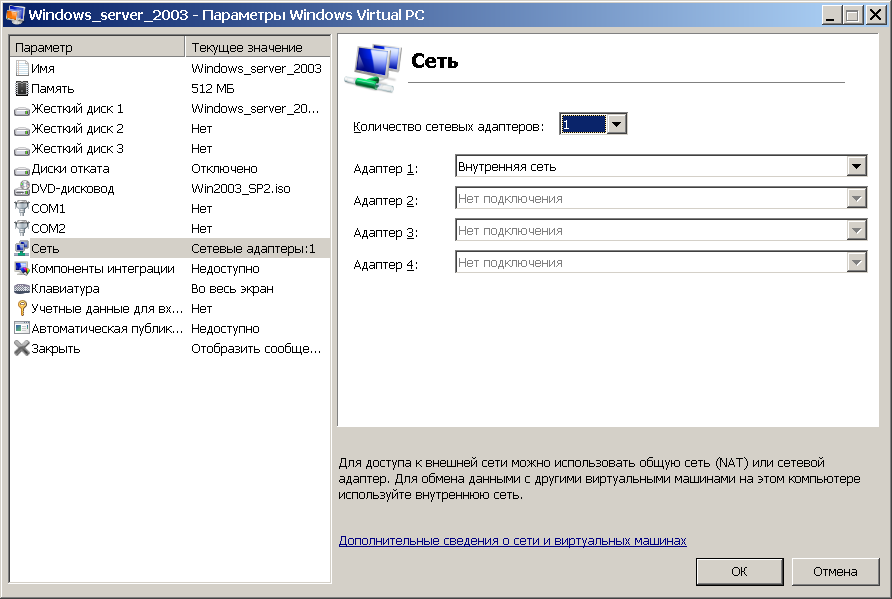
Task: Click the Windows_server_20... hard disk 1 value
Action: pos(255,108)
